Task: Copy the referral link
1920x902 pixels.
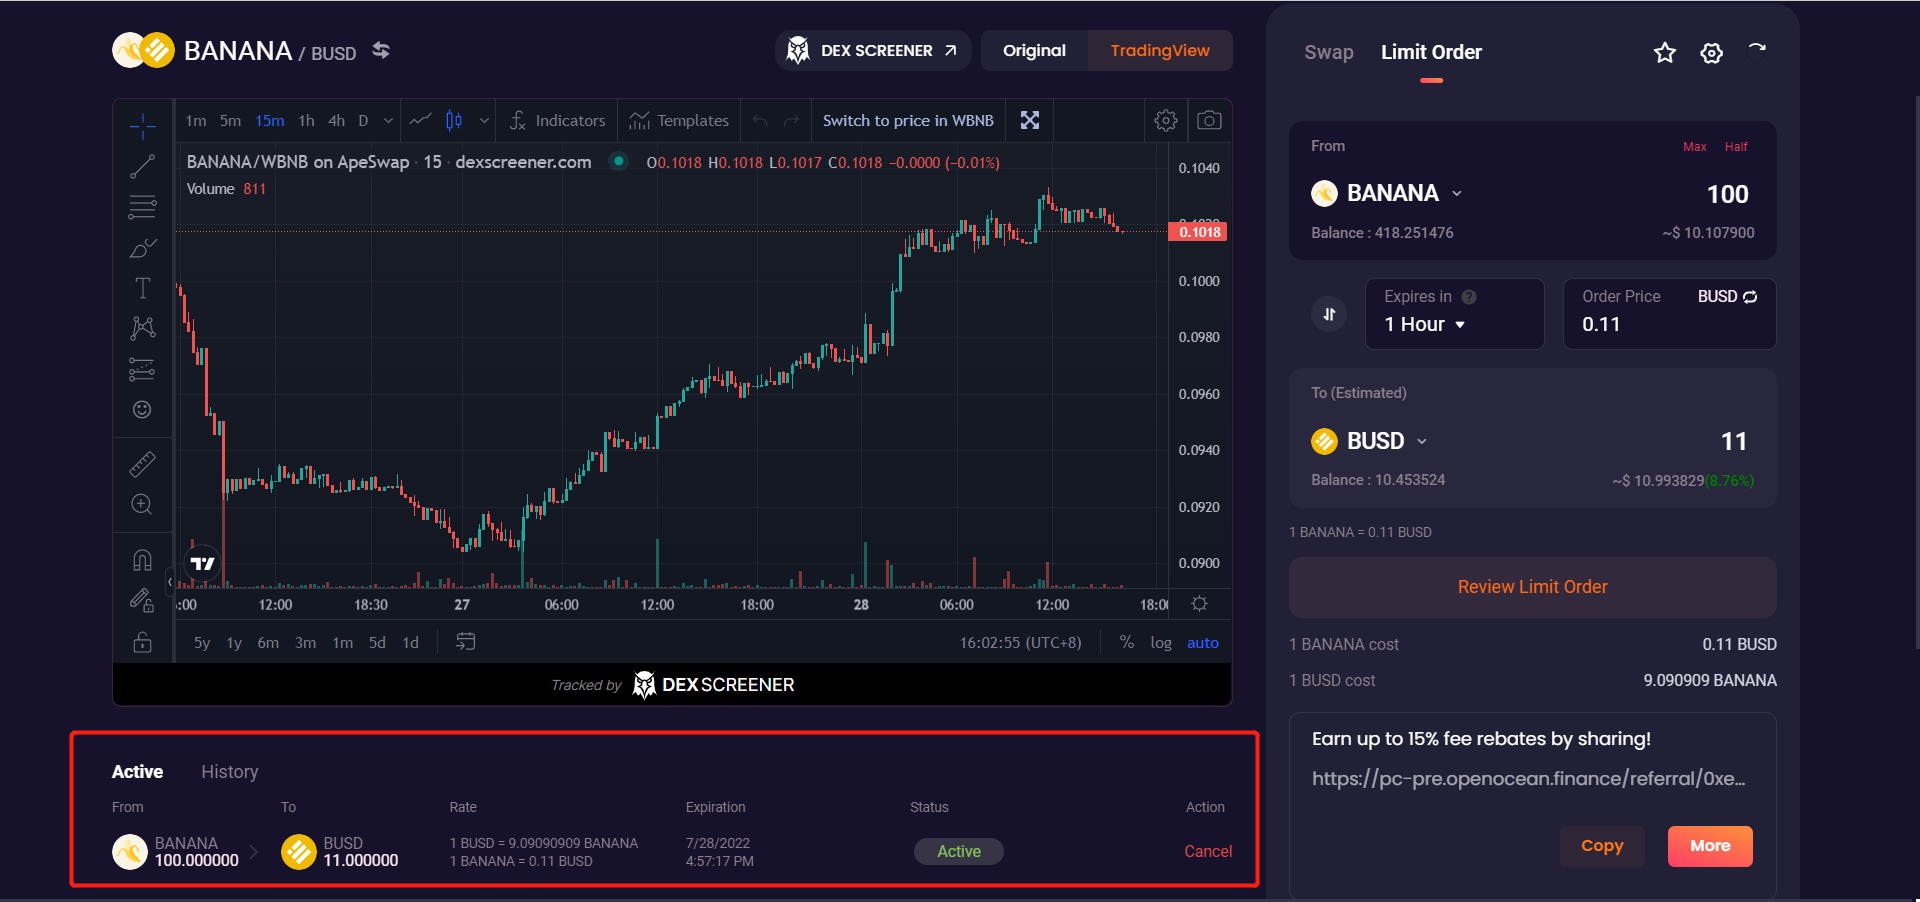Action: click(1602, 846)
